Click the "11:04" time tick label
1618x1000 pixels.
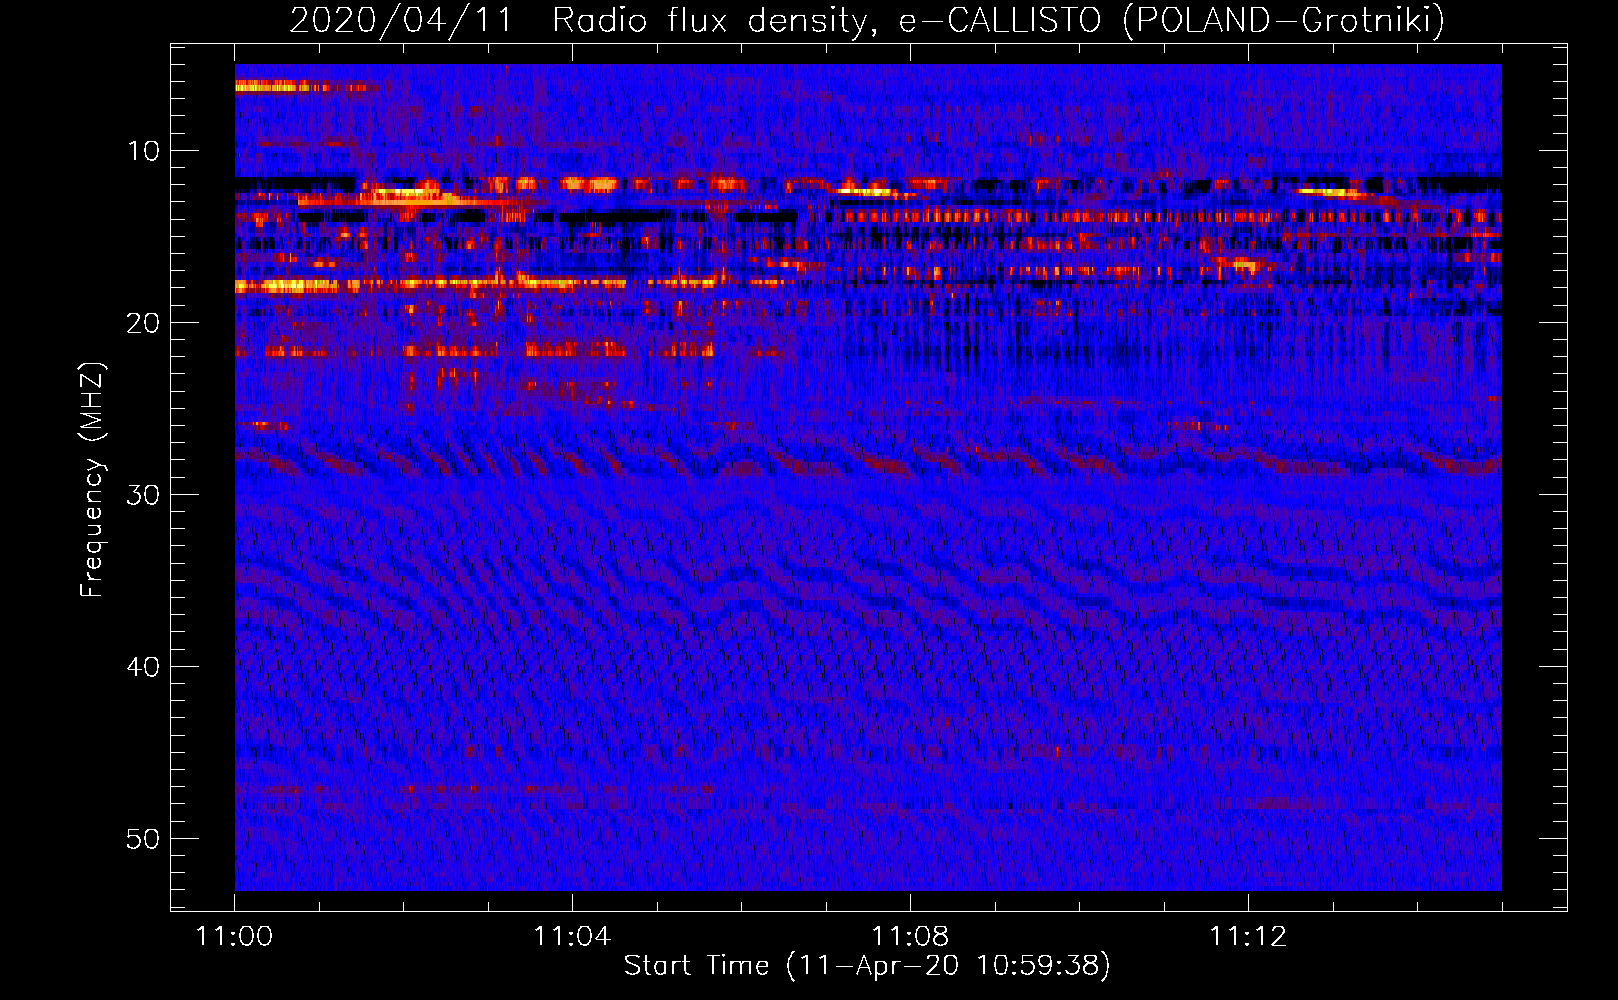[x=572, y=937]
